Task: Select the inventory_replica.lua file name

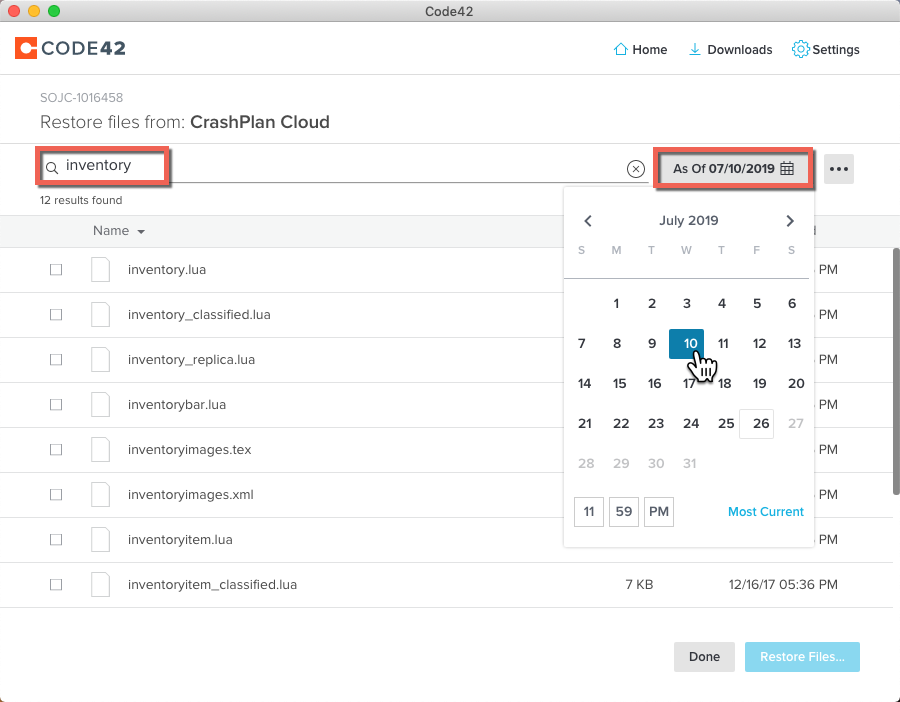Action: pos(191,360)
